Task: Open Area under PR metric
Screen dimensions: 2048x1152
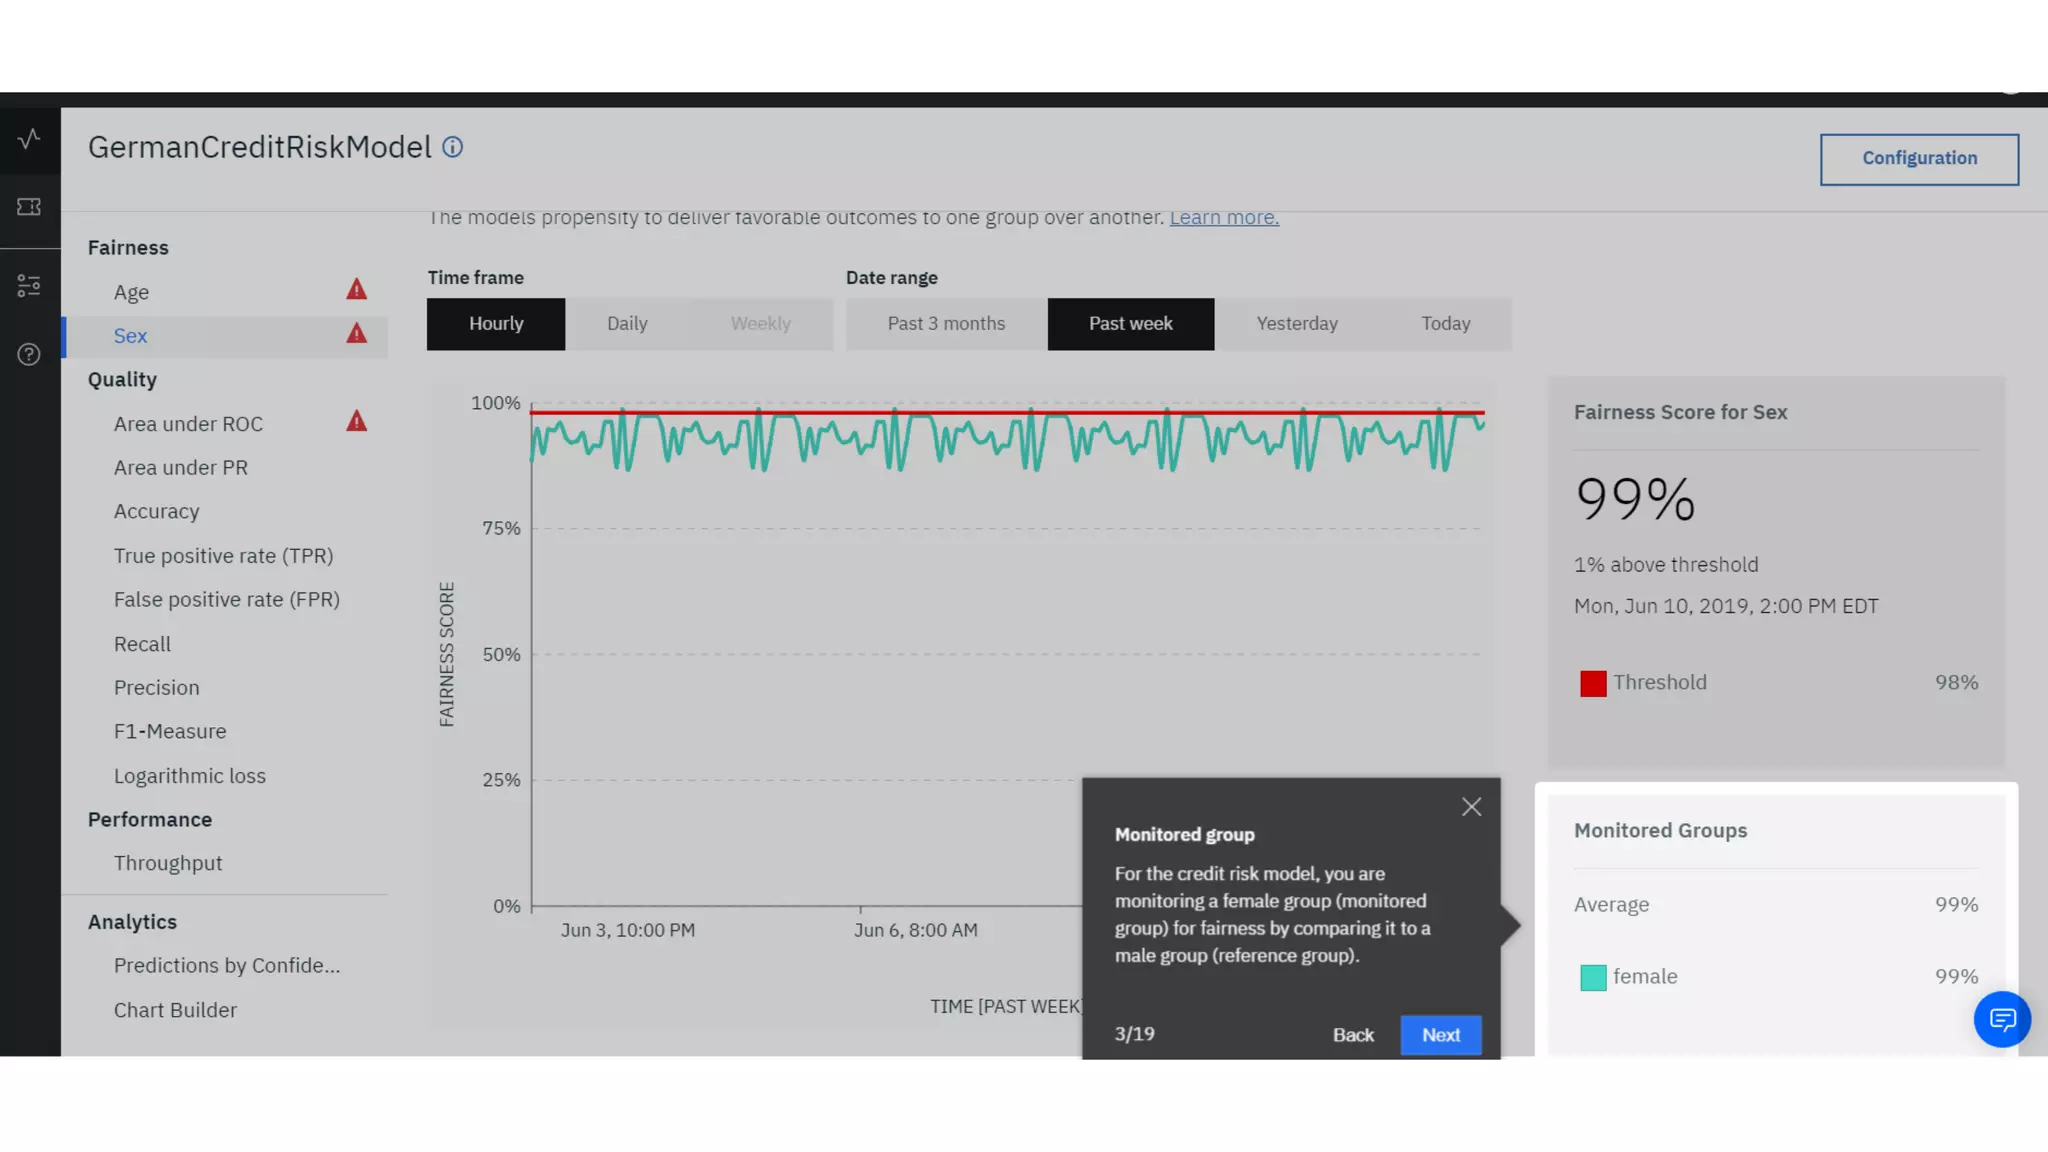Action: 181,467
